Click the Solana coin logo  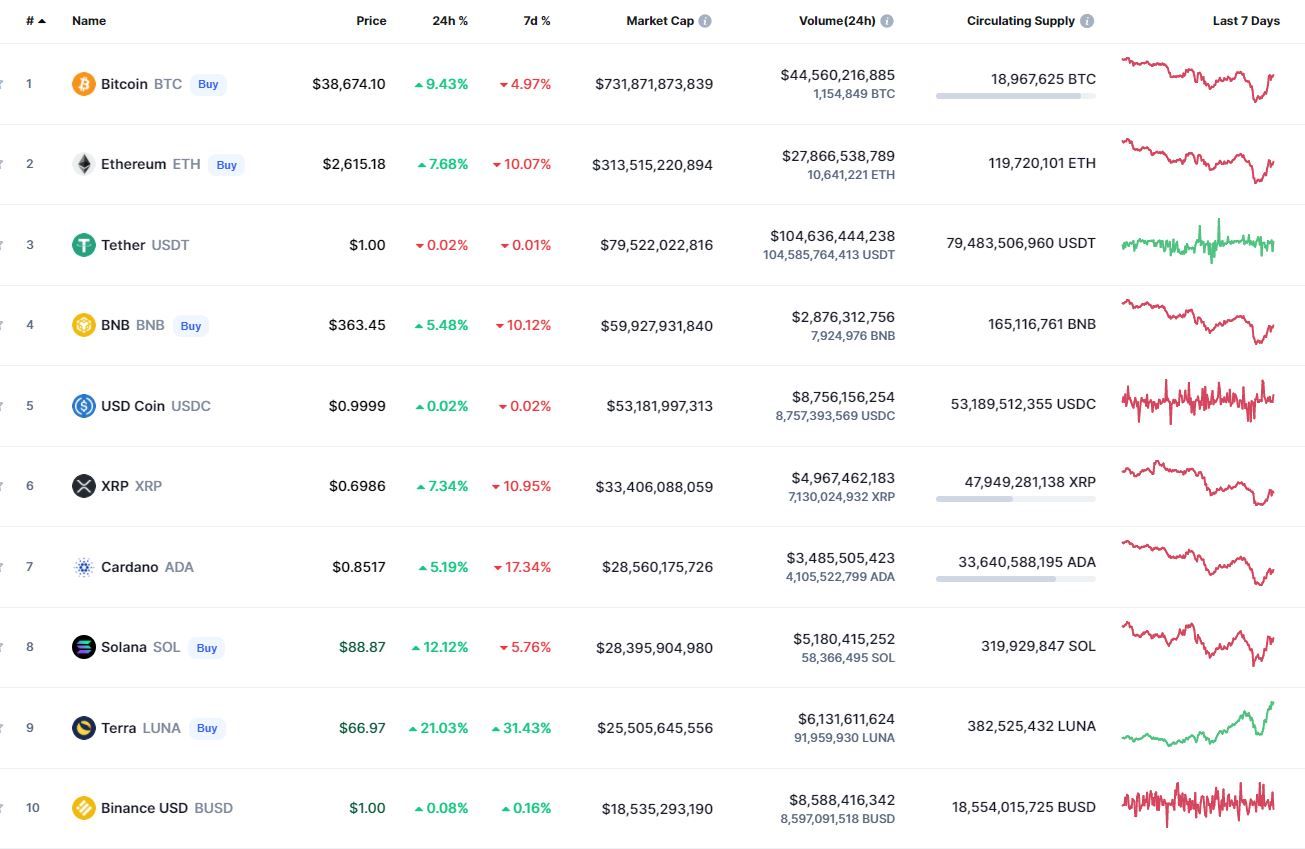[84, 647]
